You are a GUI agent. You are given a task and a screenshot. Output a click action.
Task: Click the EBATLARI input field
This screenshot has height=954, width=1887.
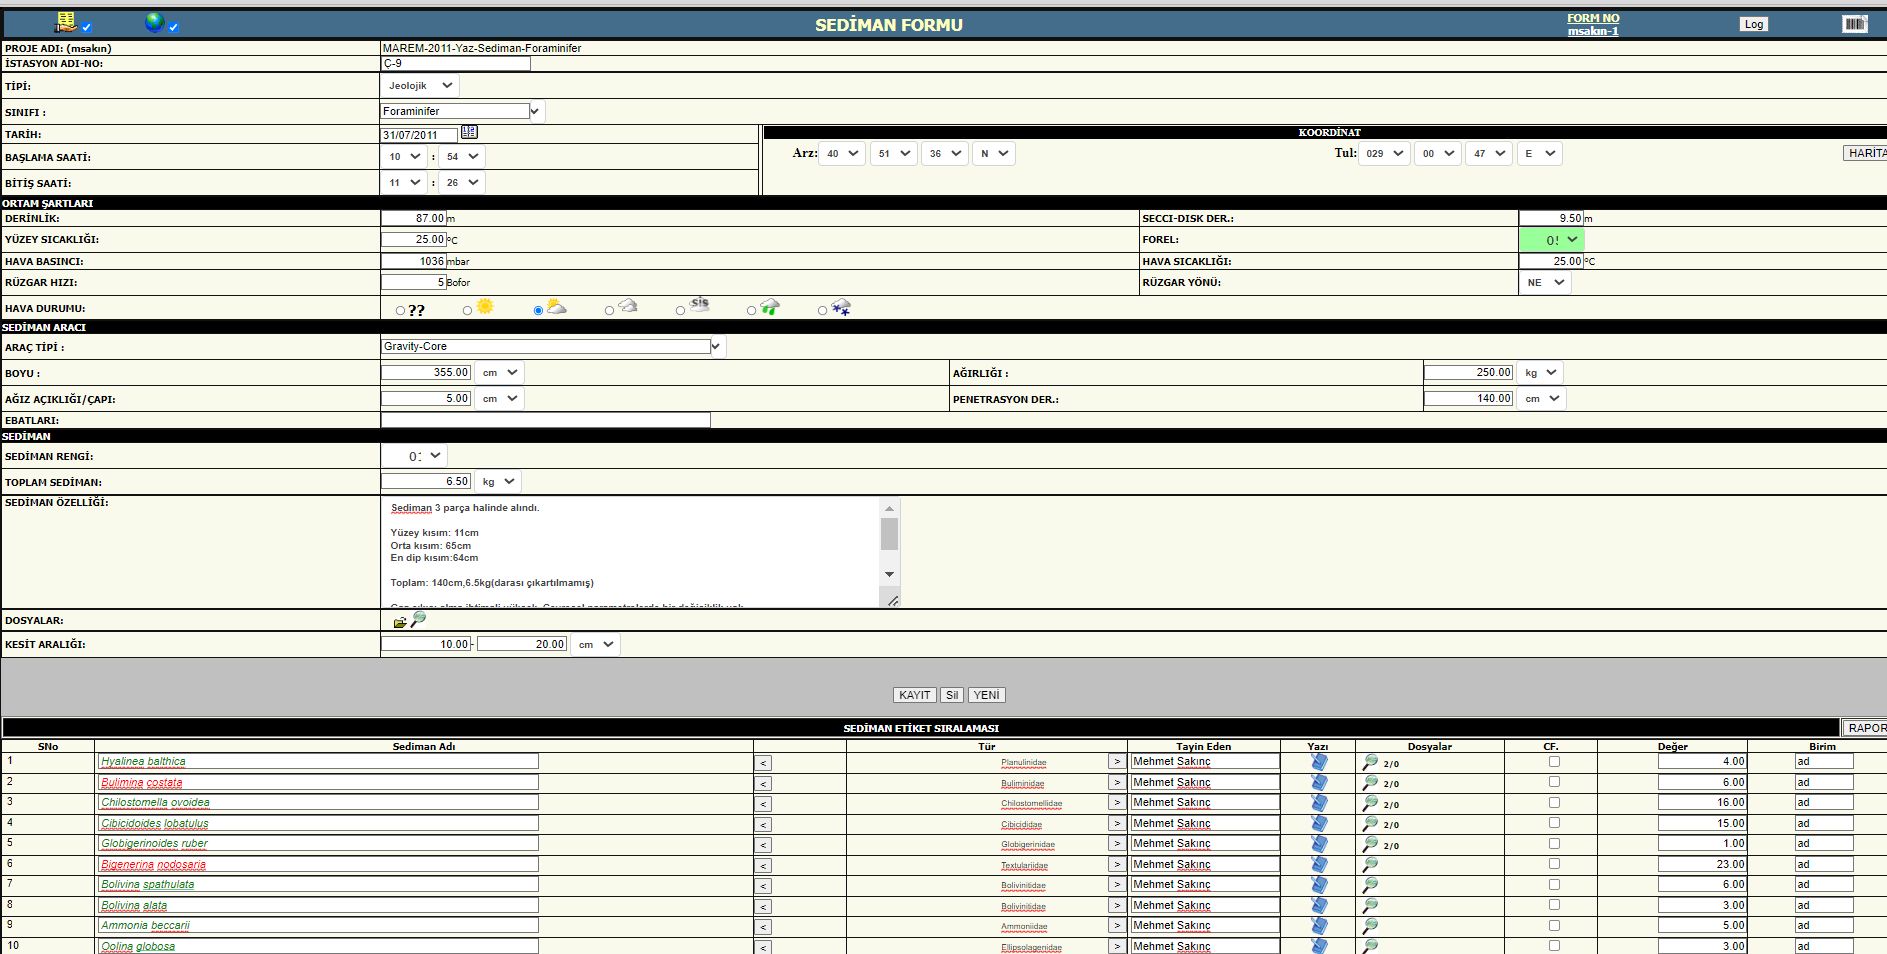click(546, 420)
